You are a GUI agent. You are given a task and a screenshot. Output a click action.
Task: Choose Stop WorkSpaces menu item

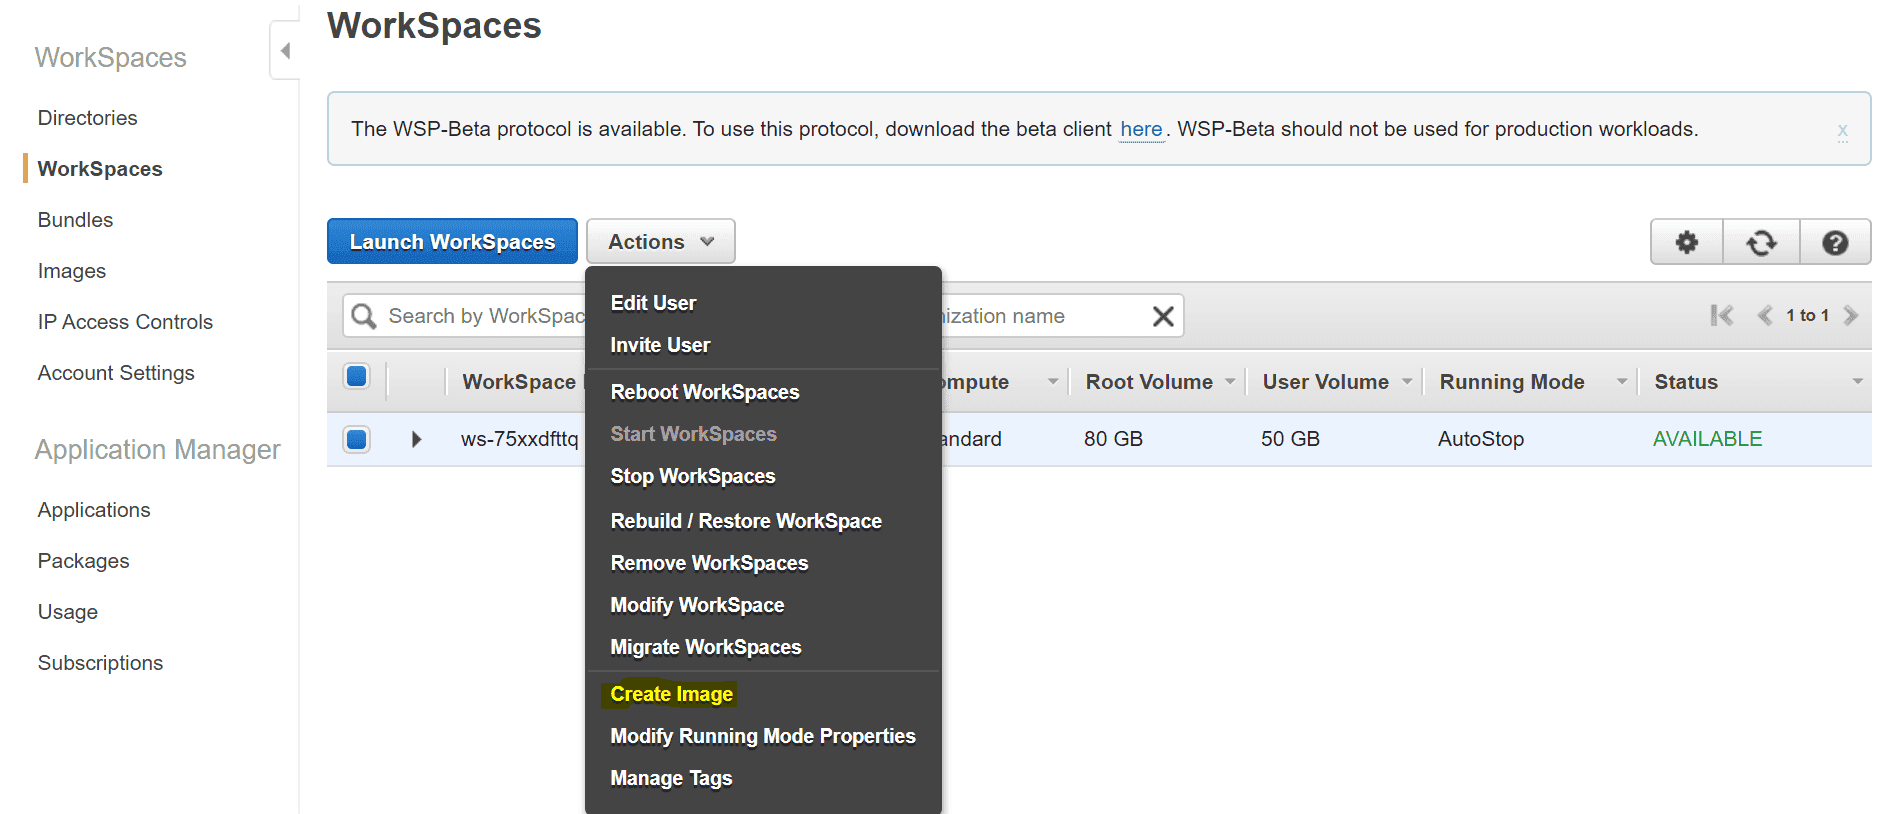pos(692,476)
